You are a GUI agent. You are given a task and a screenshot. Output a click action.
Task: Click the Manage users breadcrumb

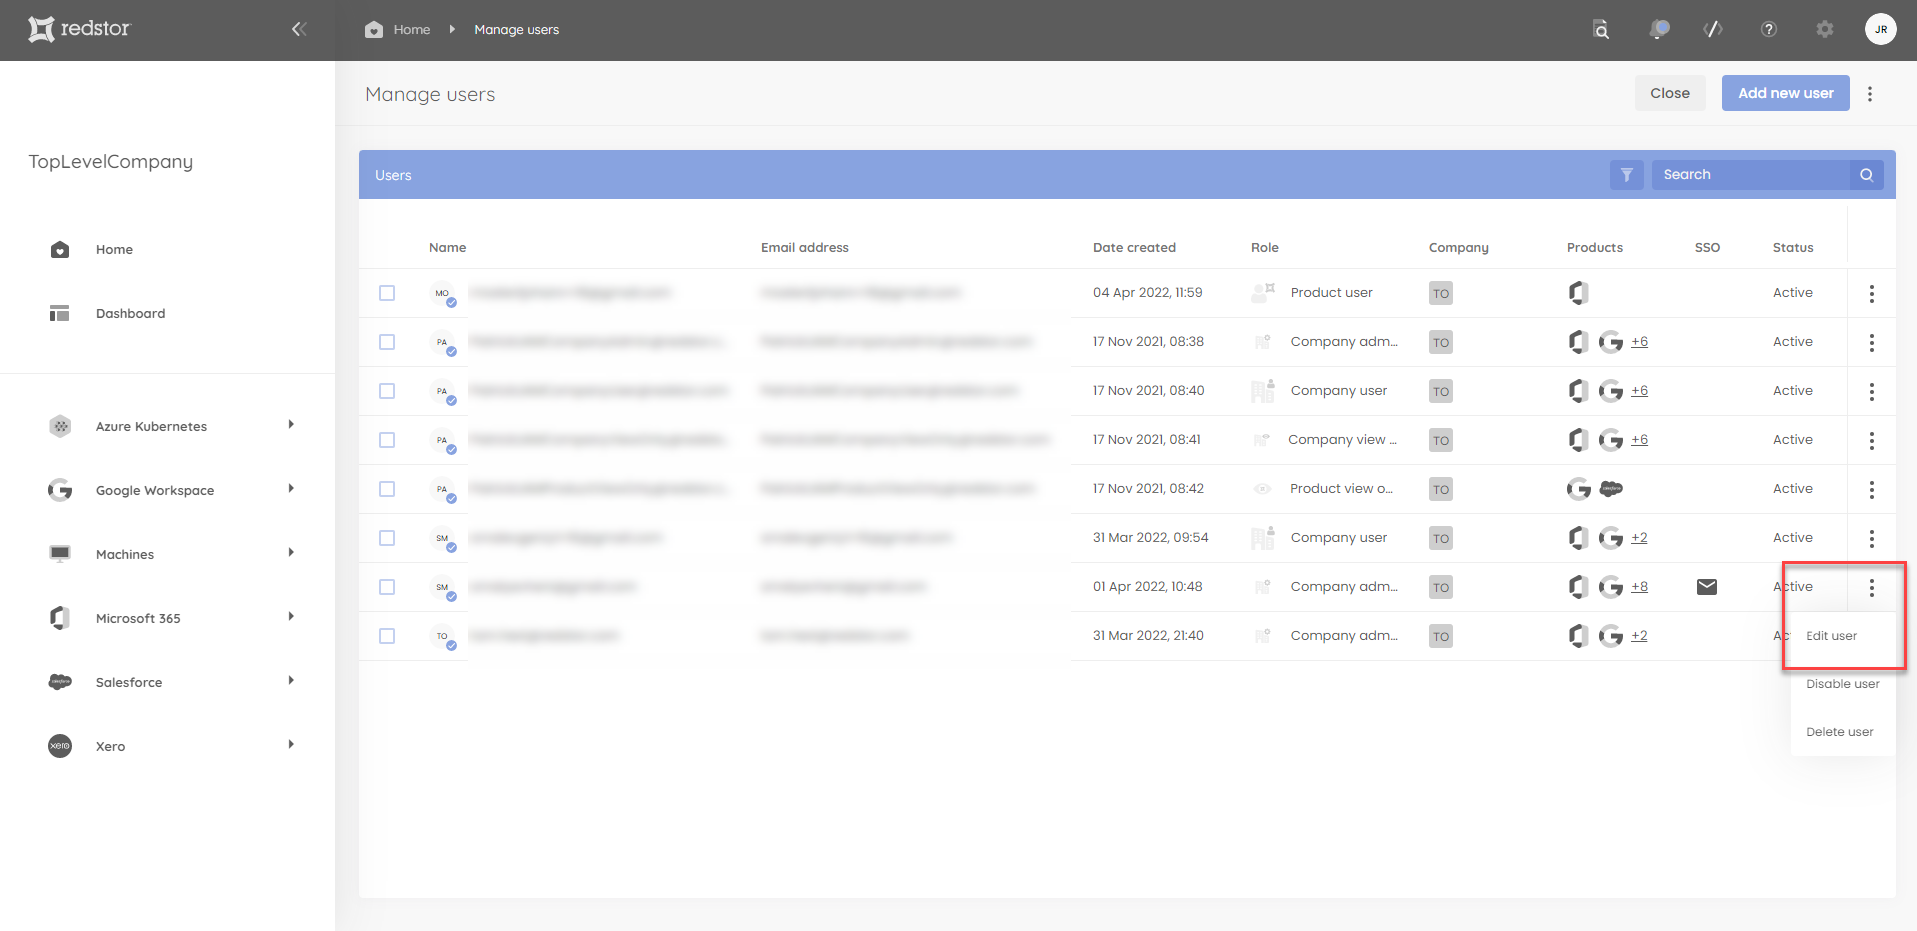click(x=516, y=30)
